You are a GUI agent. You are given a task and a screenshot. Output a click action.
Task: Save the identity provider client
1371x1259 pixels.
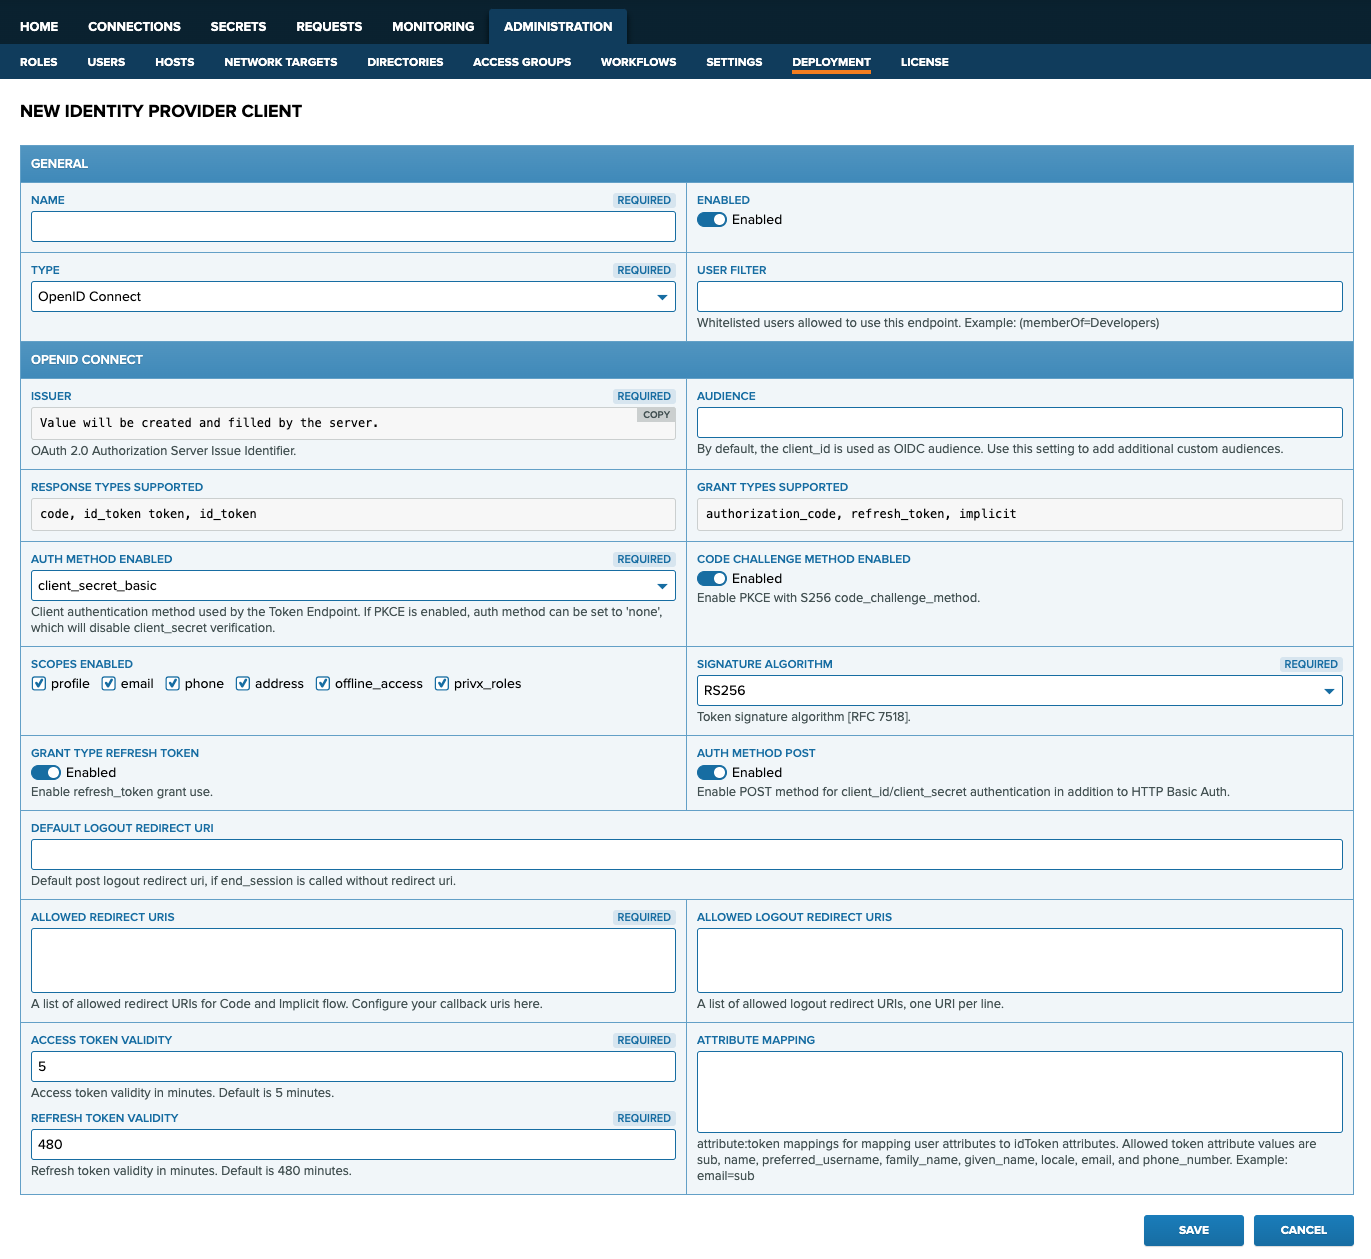[1194, 1231]
